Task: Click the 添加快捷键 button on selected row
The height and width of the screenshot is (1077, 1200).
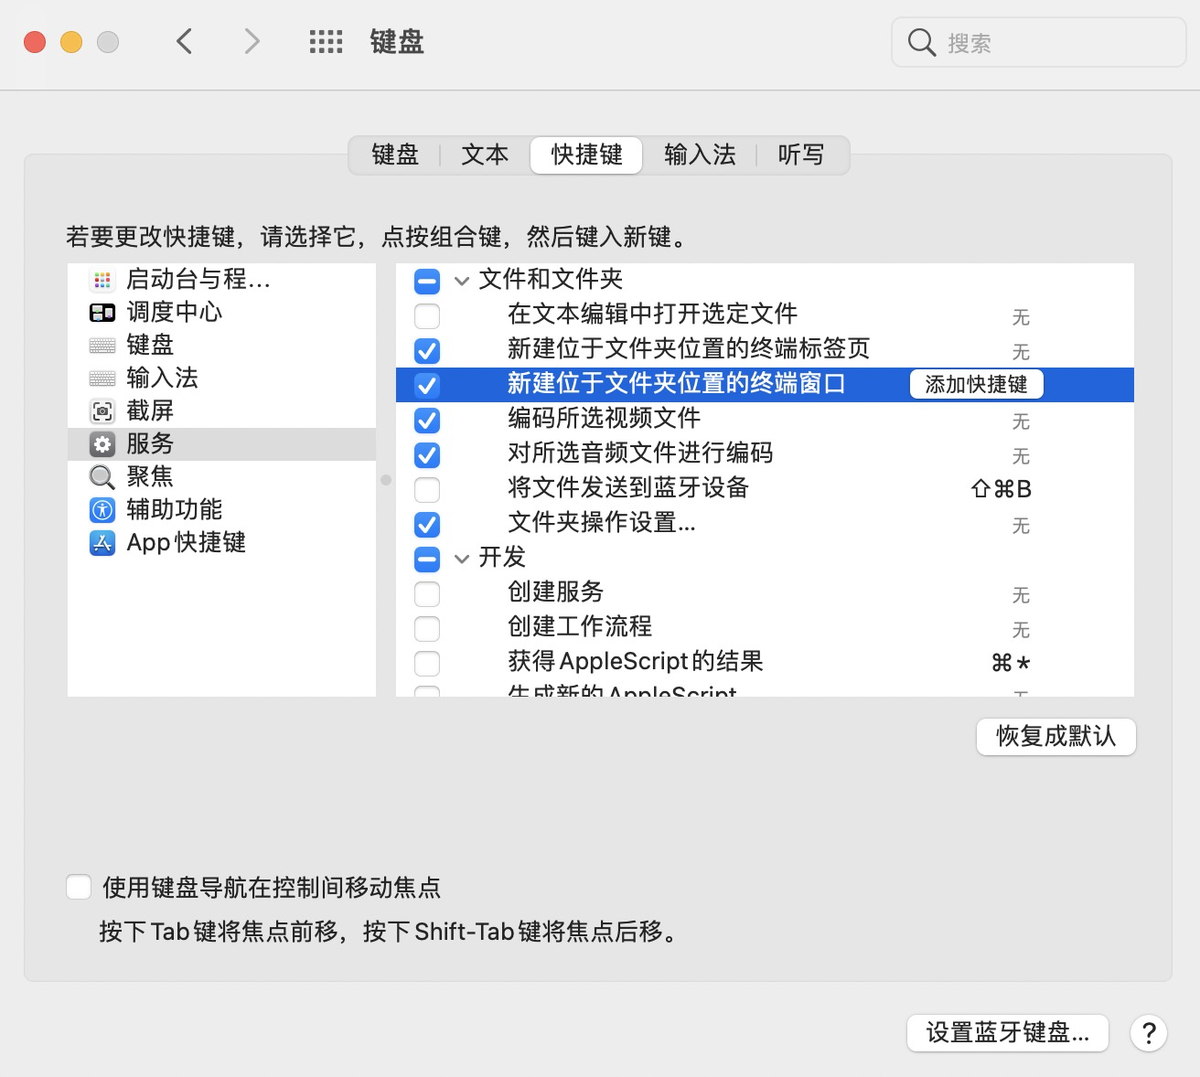Action: (976, 385)
